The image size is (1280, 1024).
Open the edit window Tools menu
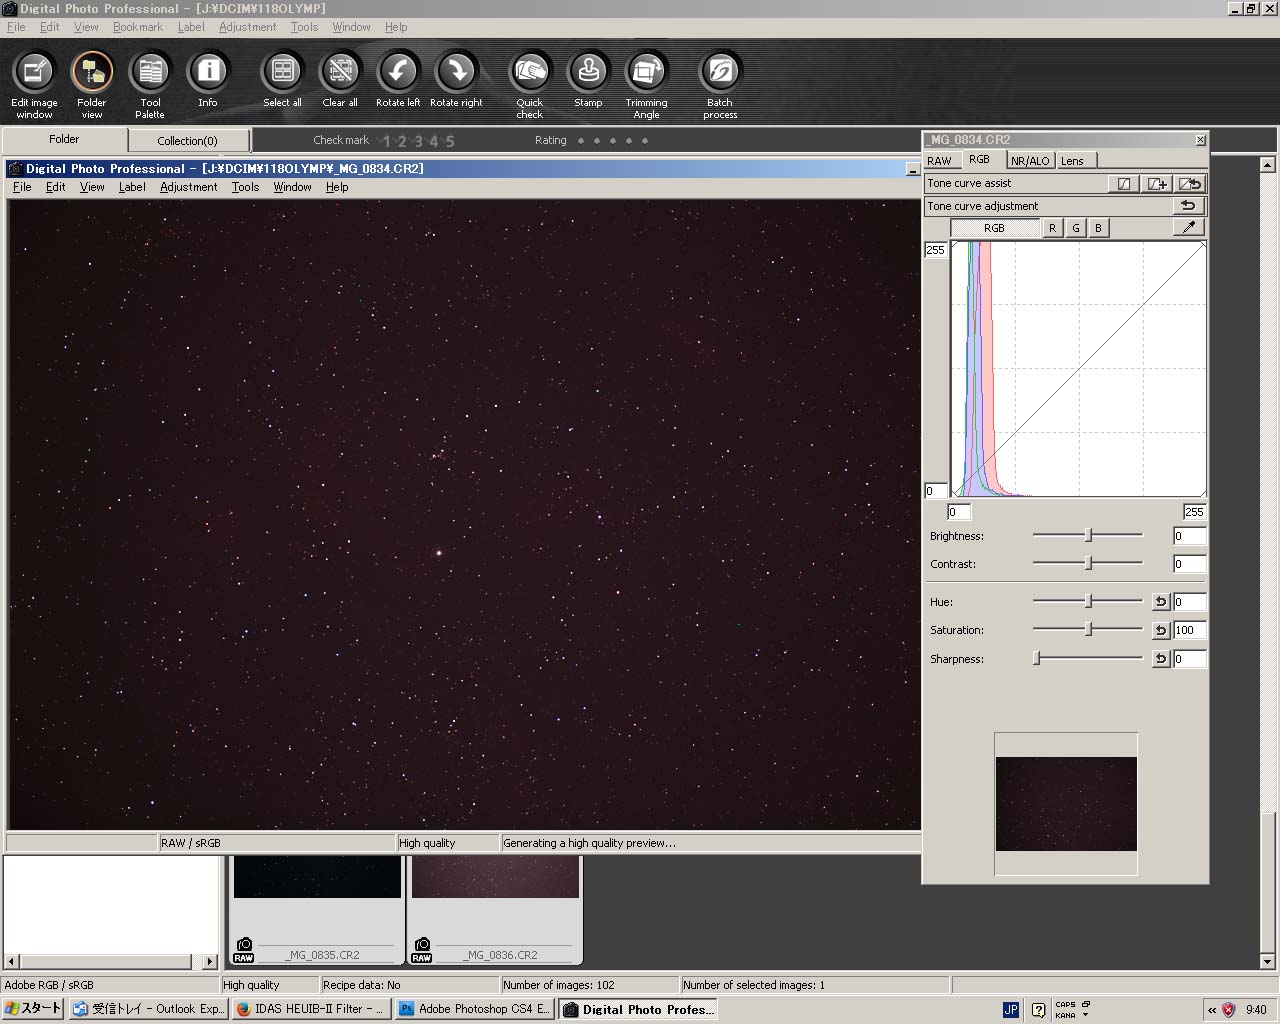coord(245,187)
